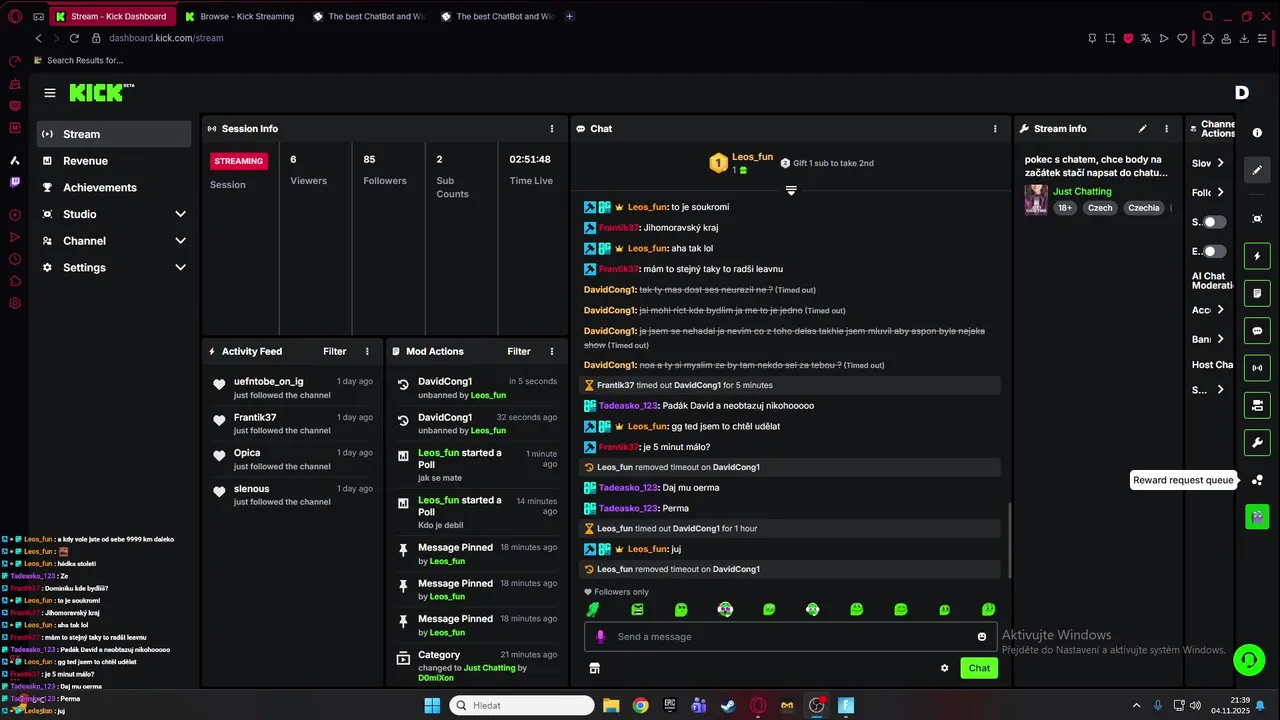The height and width of the screenshot is (720, 1280).
Task: Open File Explorer from the taskbar
Action: [x=611, y=705]
